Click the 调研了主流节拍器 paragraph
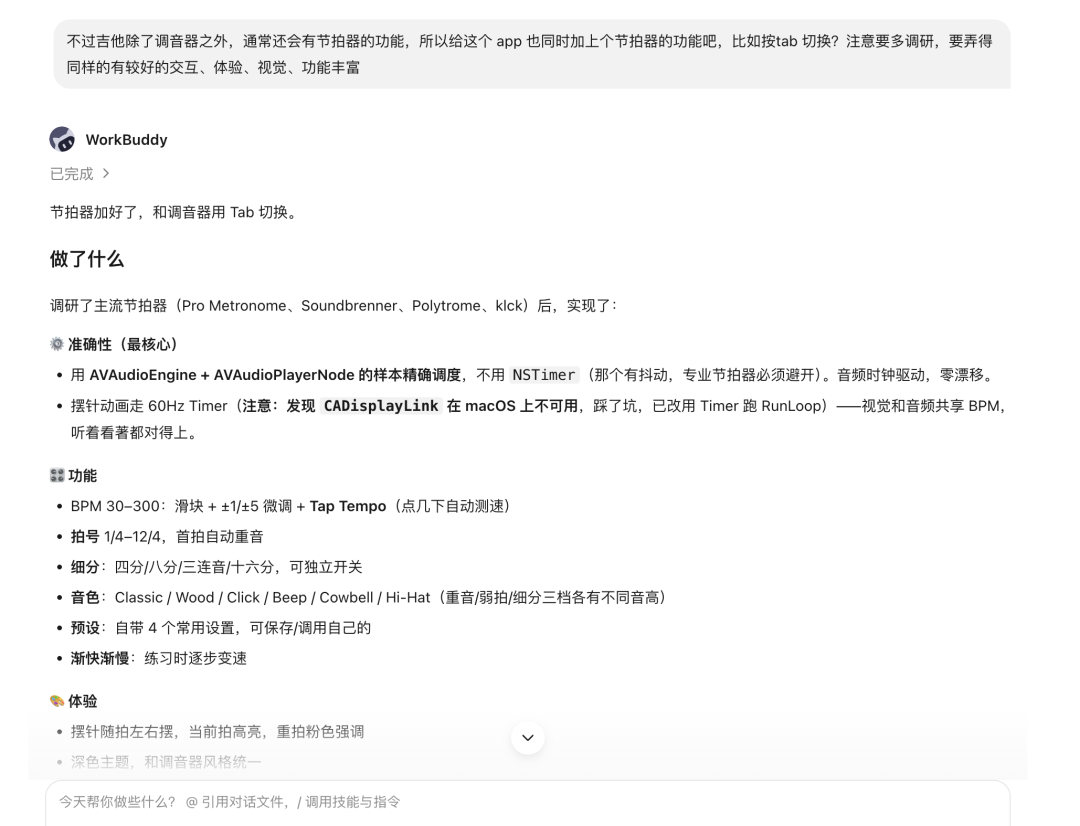1080x826 pixels. (x=334, y=306)
